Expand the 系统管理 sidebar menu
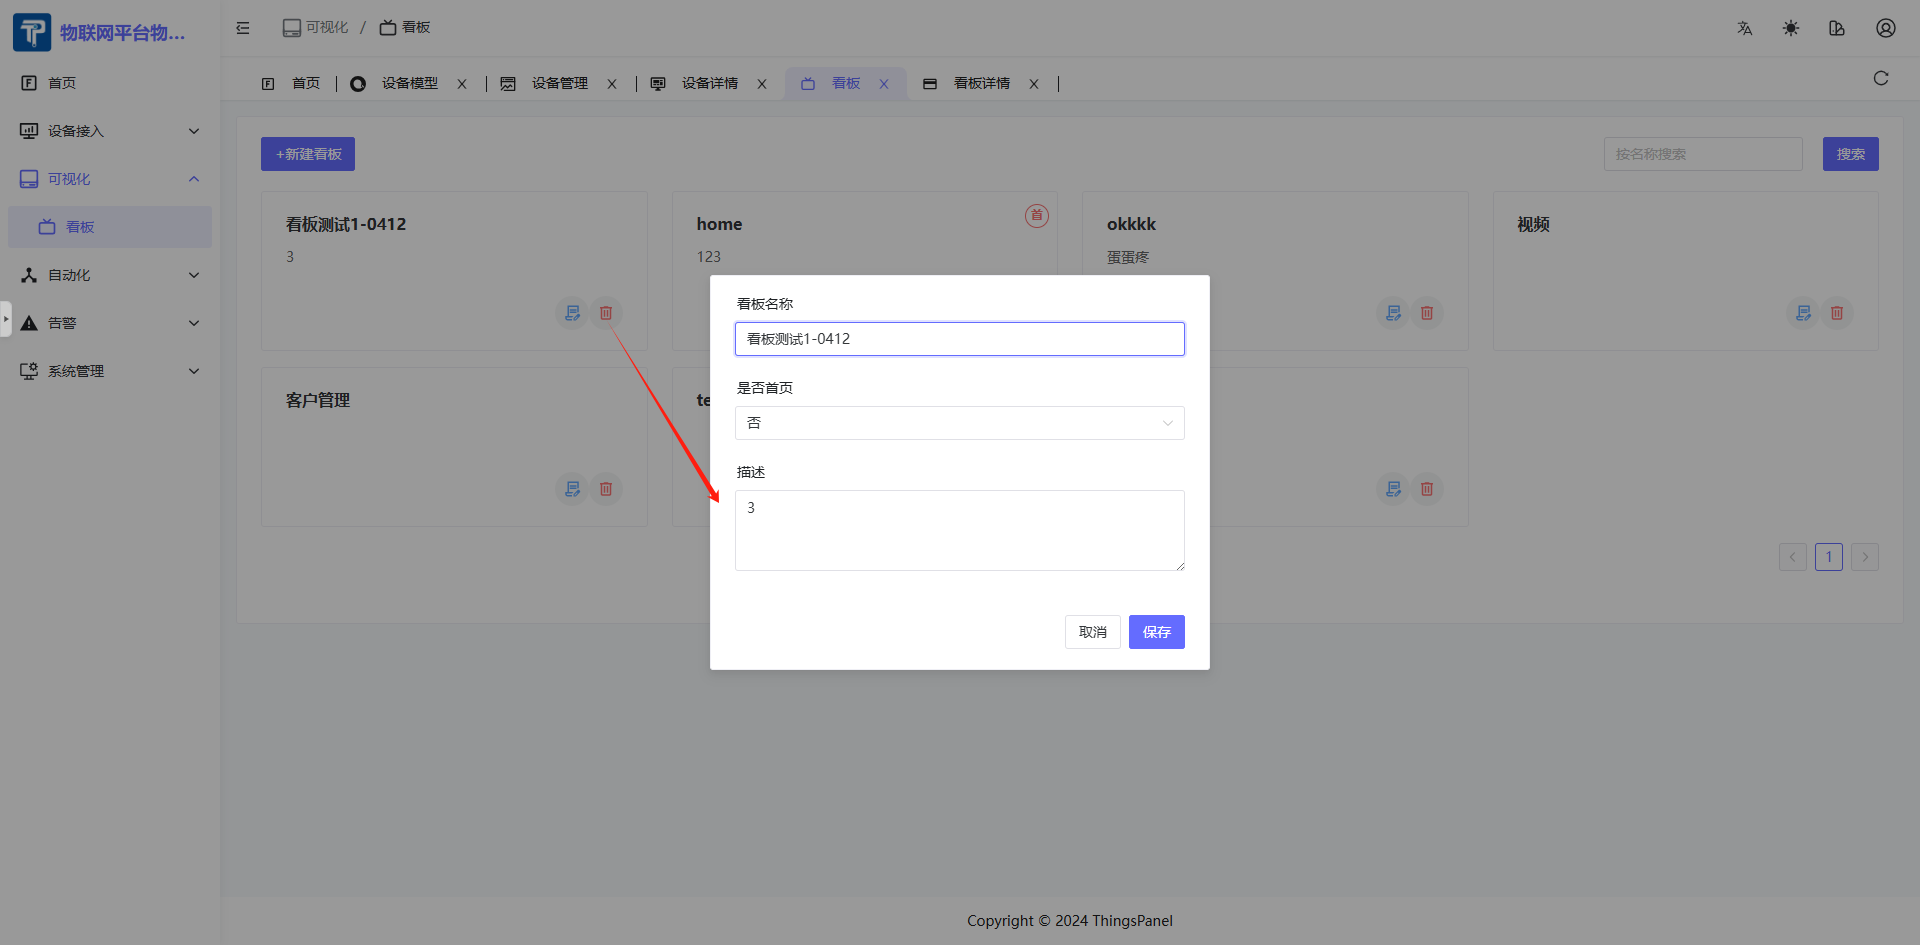This screenshot has width=1920, height=945. click(x=110, y=371)
